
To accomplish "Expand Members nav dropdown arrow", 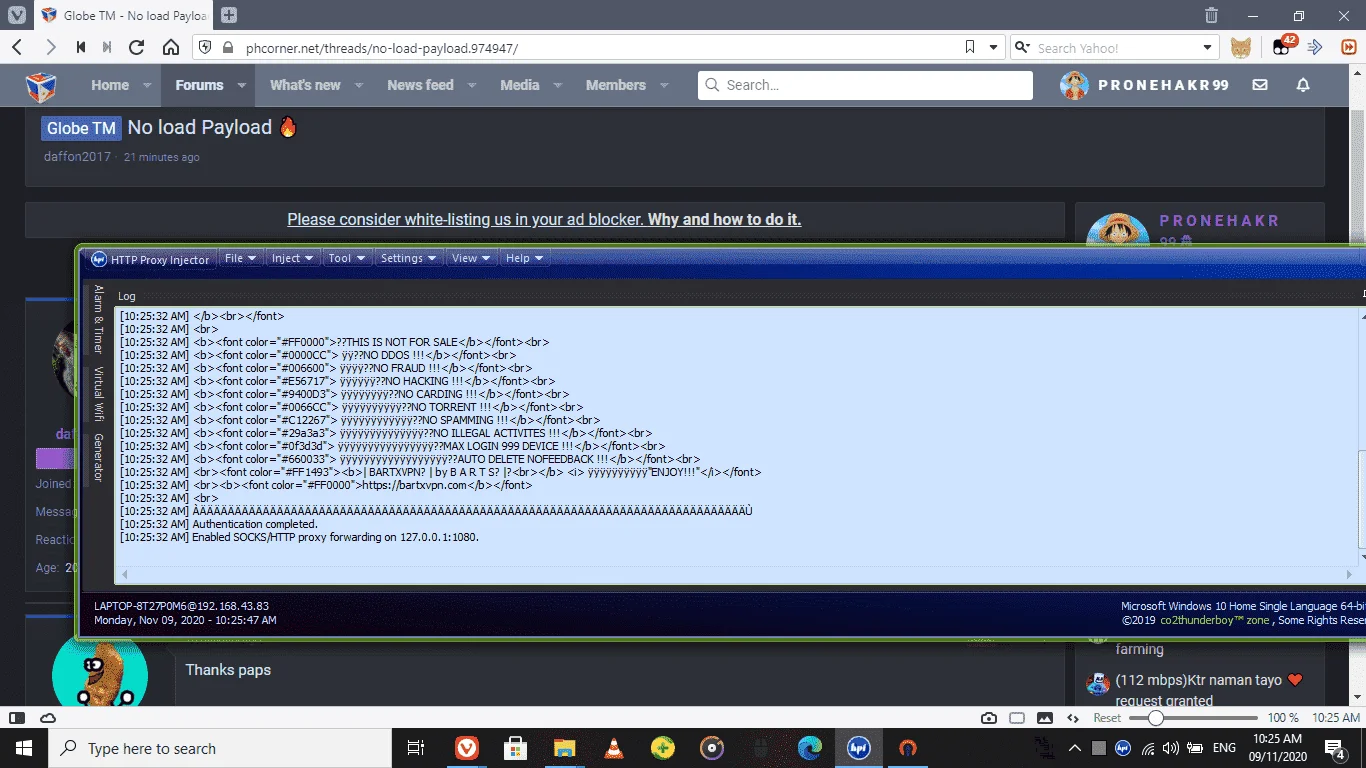I will (x=664, y=86).
